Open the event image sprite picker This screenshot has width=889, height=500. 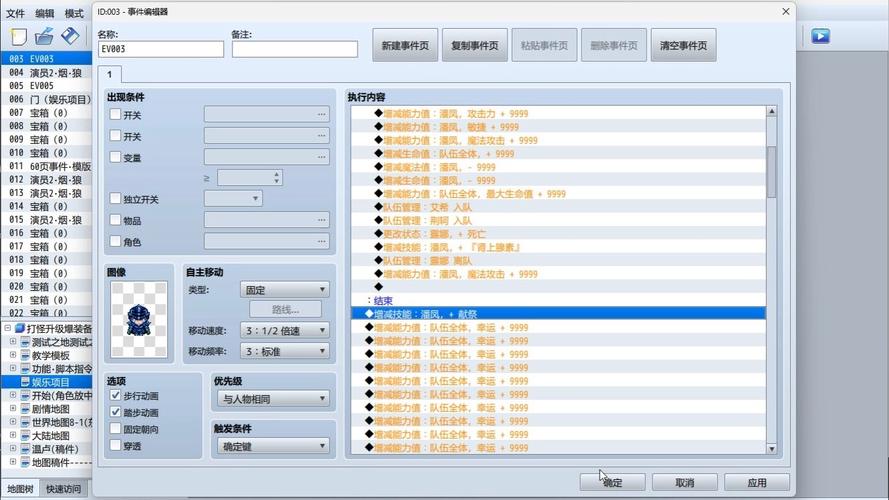point(139,320)
